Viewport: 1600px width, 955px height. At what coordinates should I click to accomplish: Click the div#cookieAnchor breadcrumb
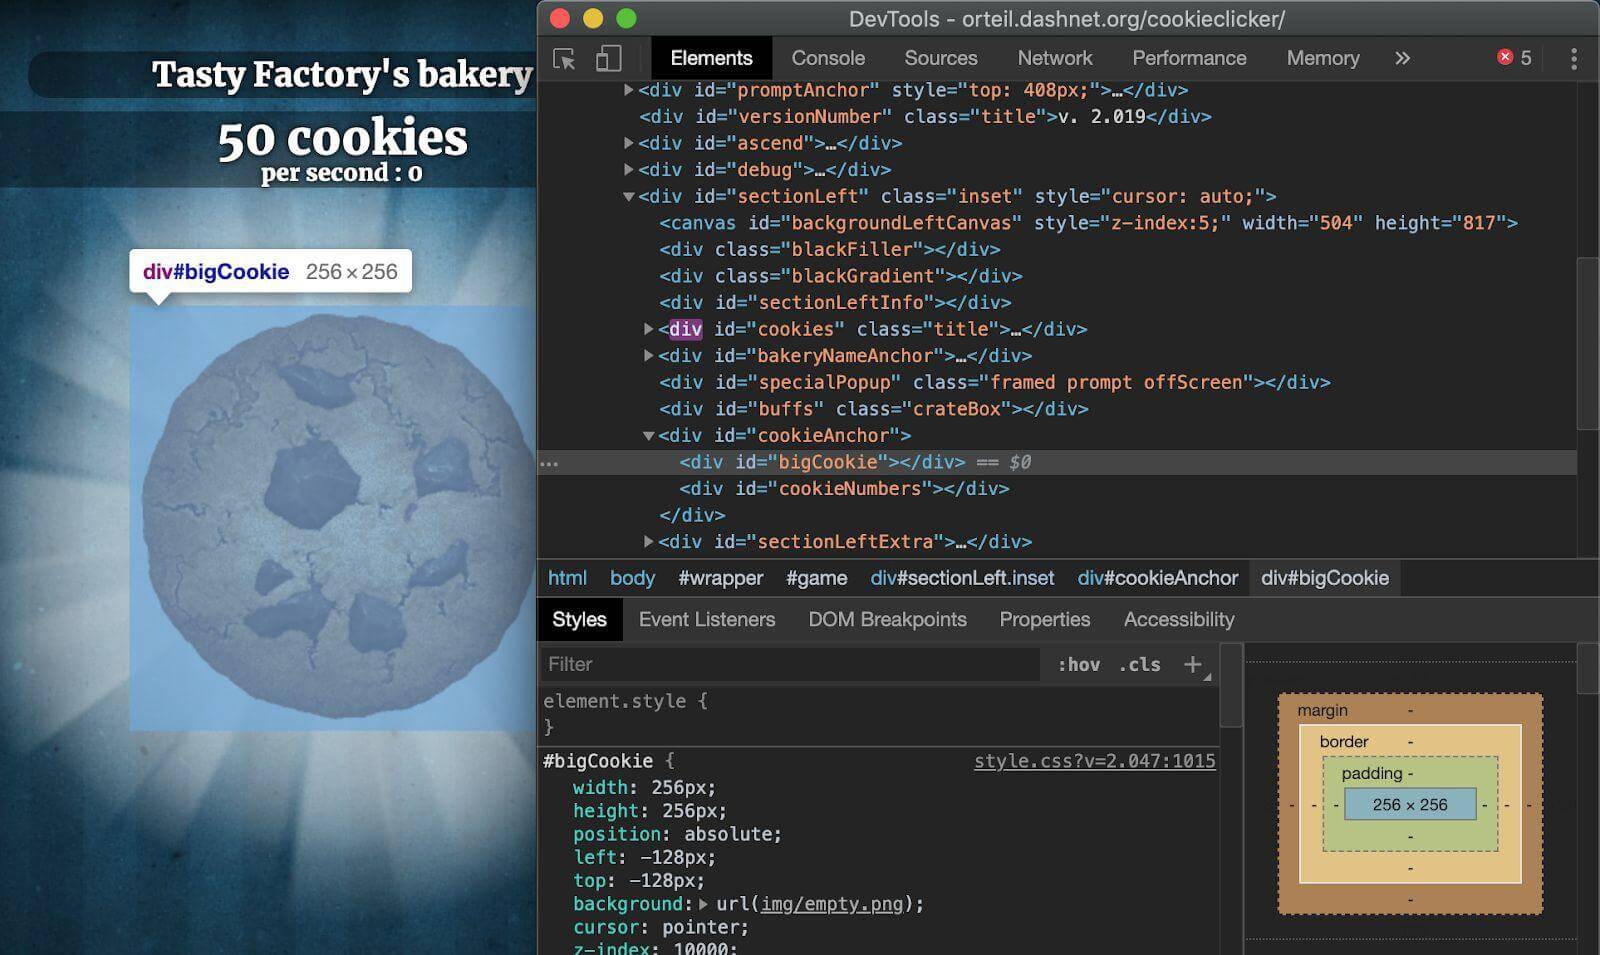point(1158,578)
